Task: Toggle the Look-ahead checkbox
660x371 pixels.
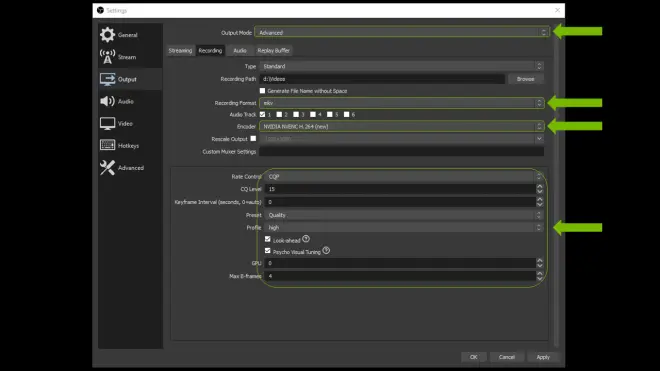Action: (x=267, y=239)
